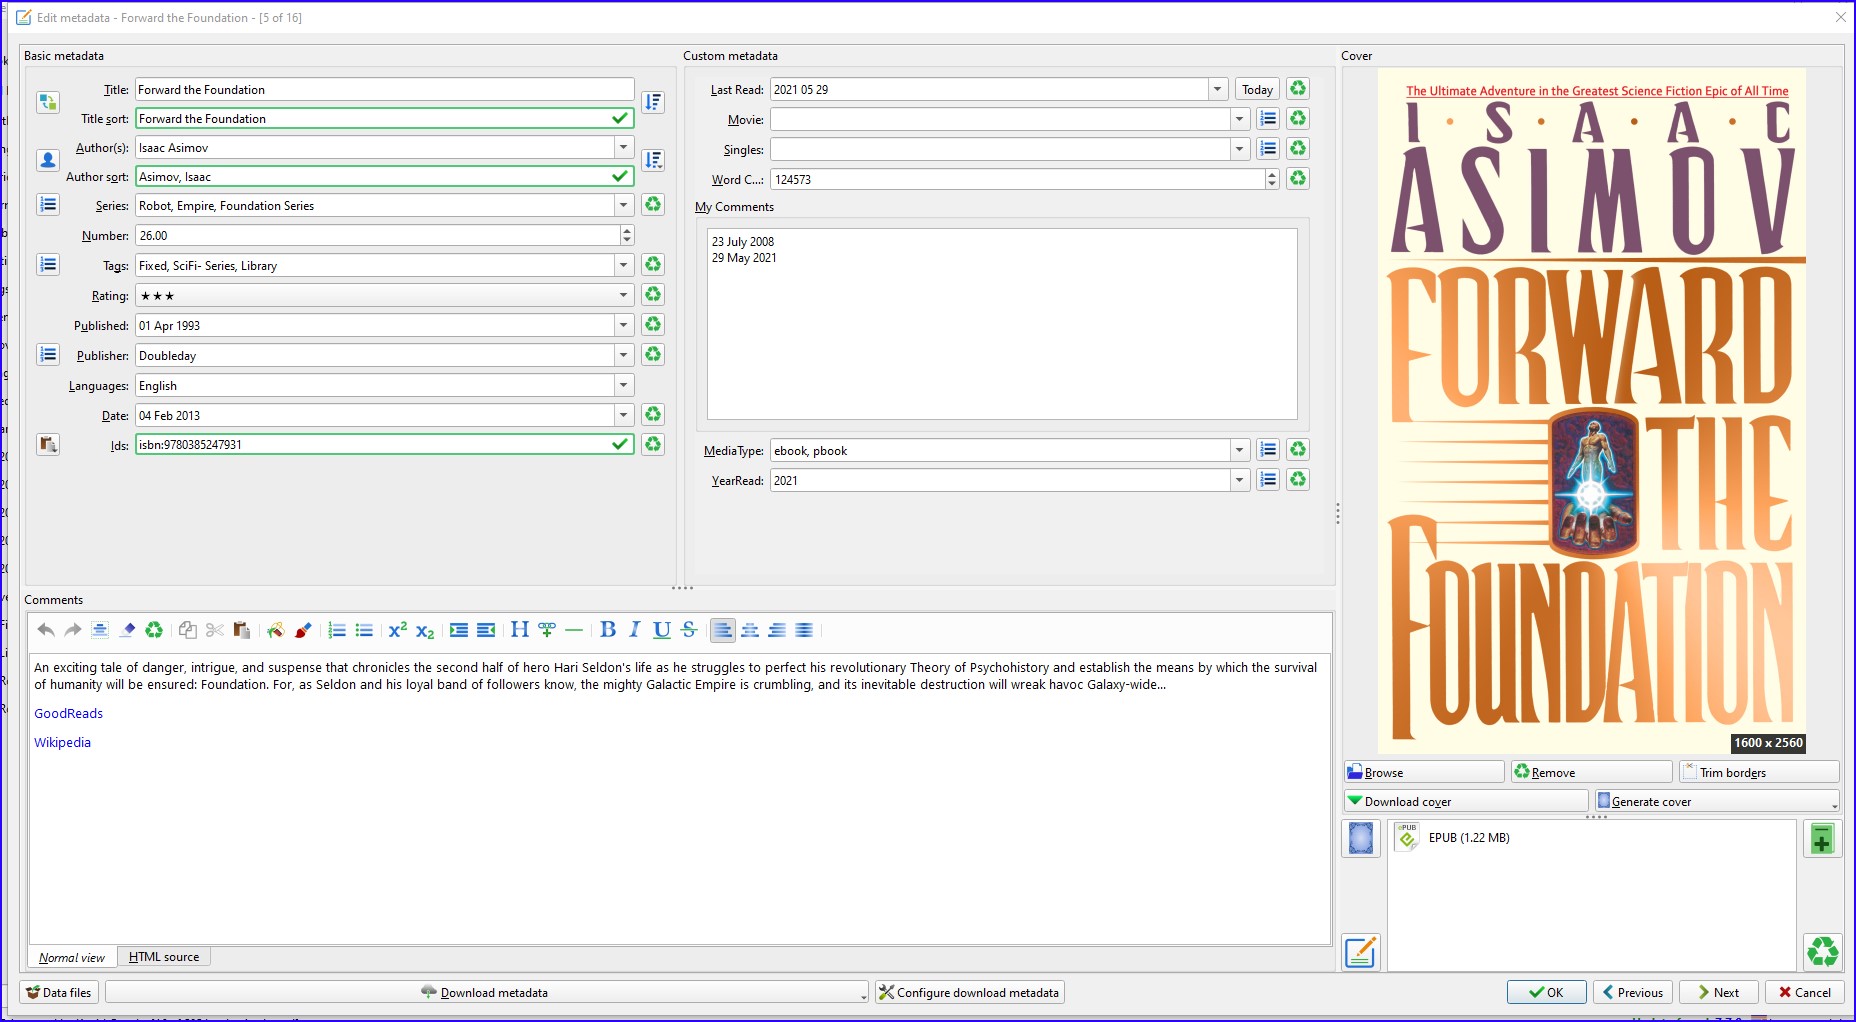This screenshot has height=1022, width=1856.
Task: Clear the Last Read date with recycle icon
Action: [x=1298, y=89]
